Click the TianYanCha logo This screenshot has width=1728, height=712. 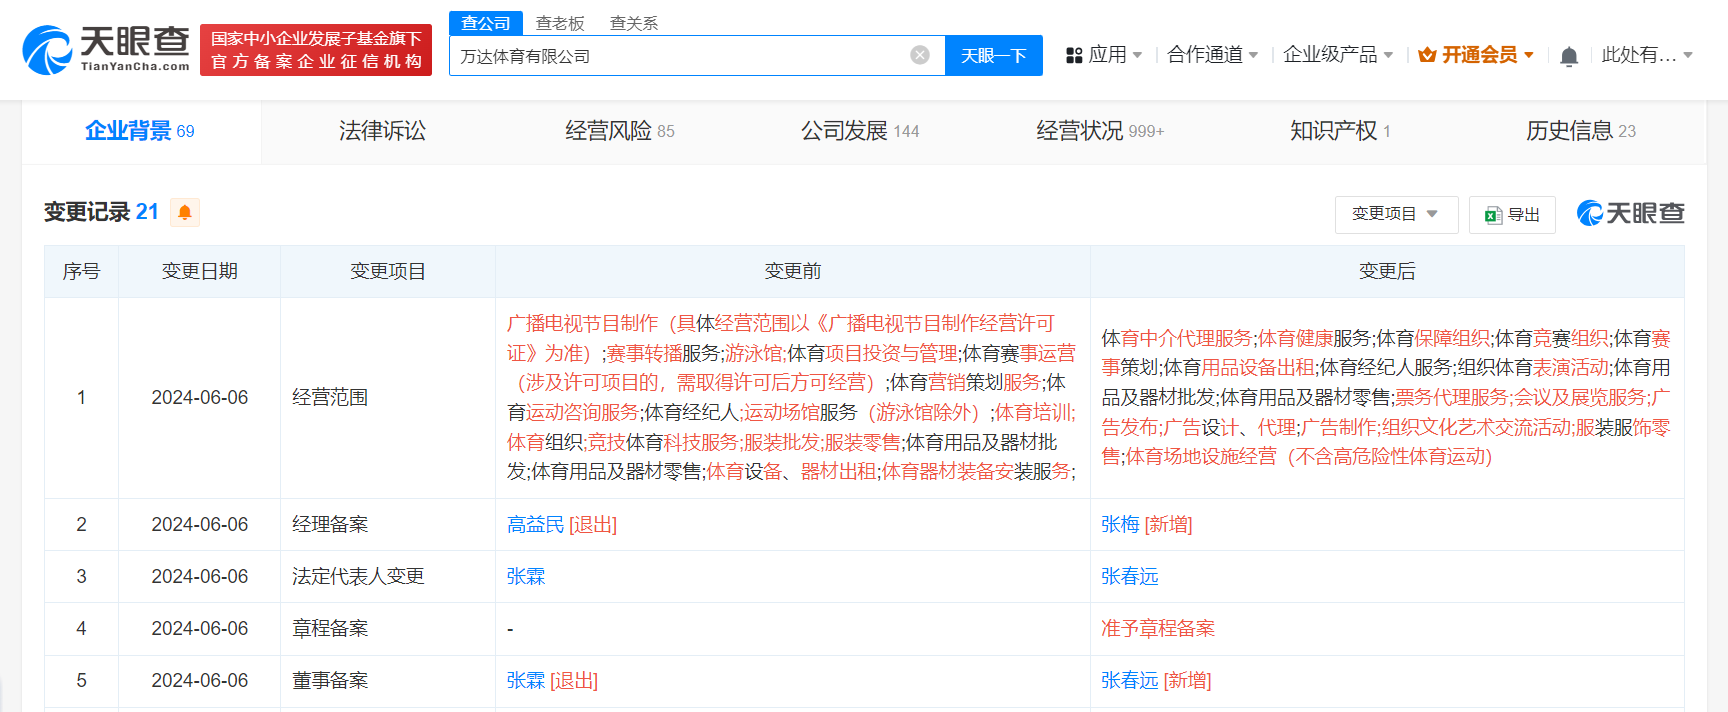(106, 49)
